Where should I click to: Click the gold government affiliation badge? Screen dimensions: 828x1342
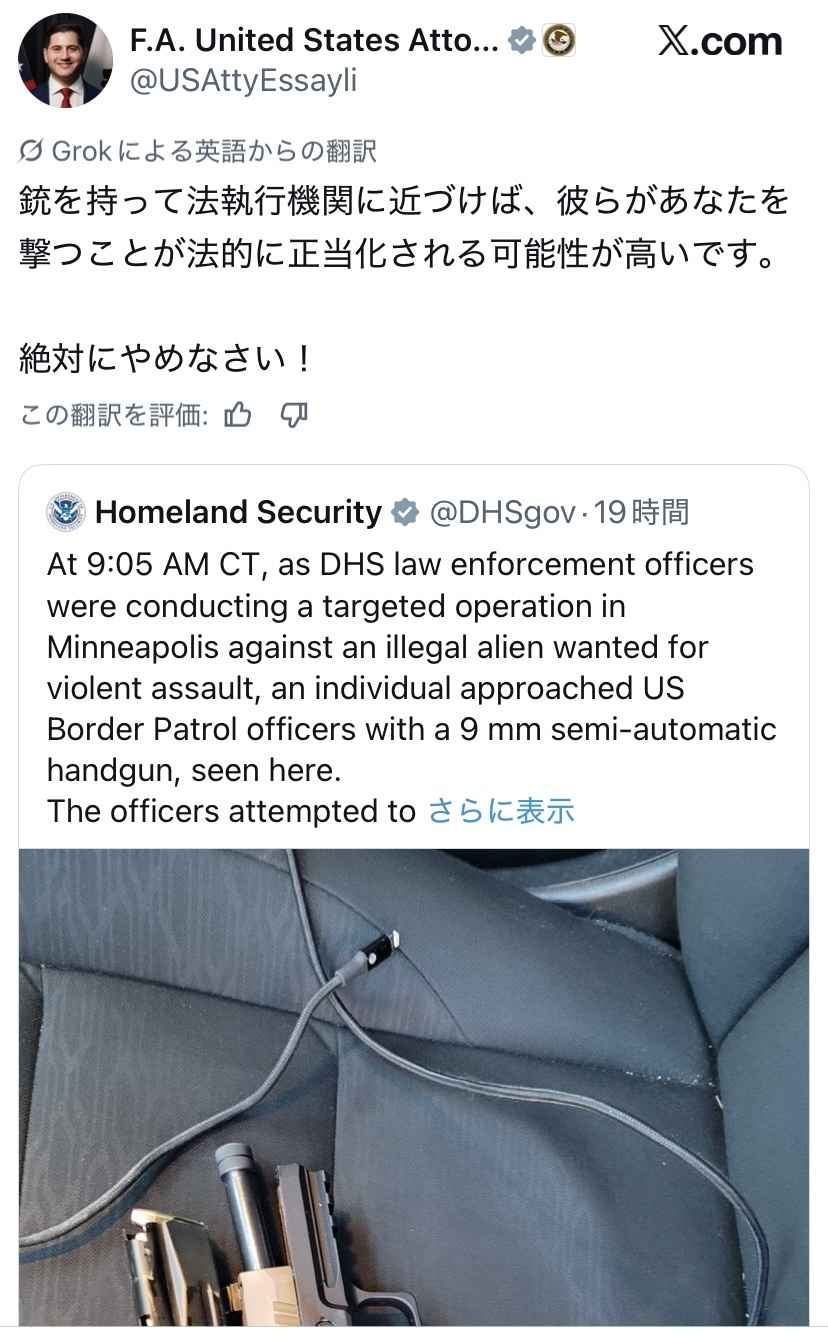click(558, 41)
